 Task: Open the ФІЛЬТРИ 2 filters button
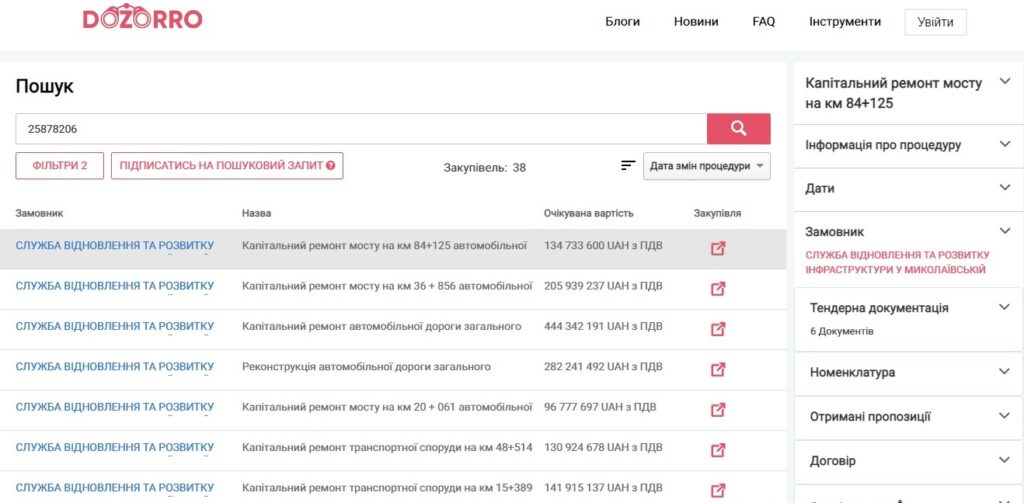click(60, 166)
